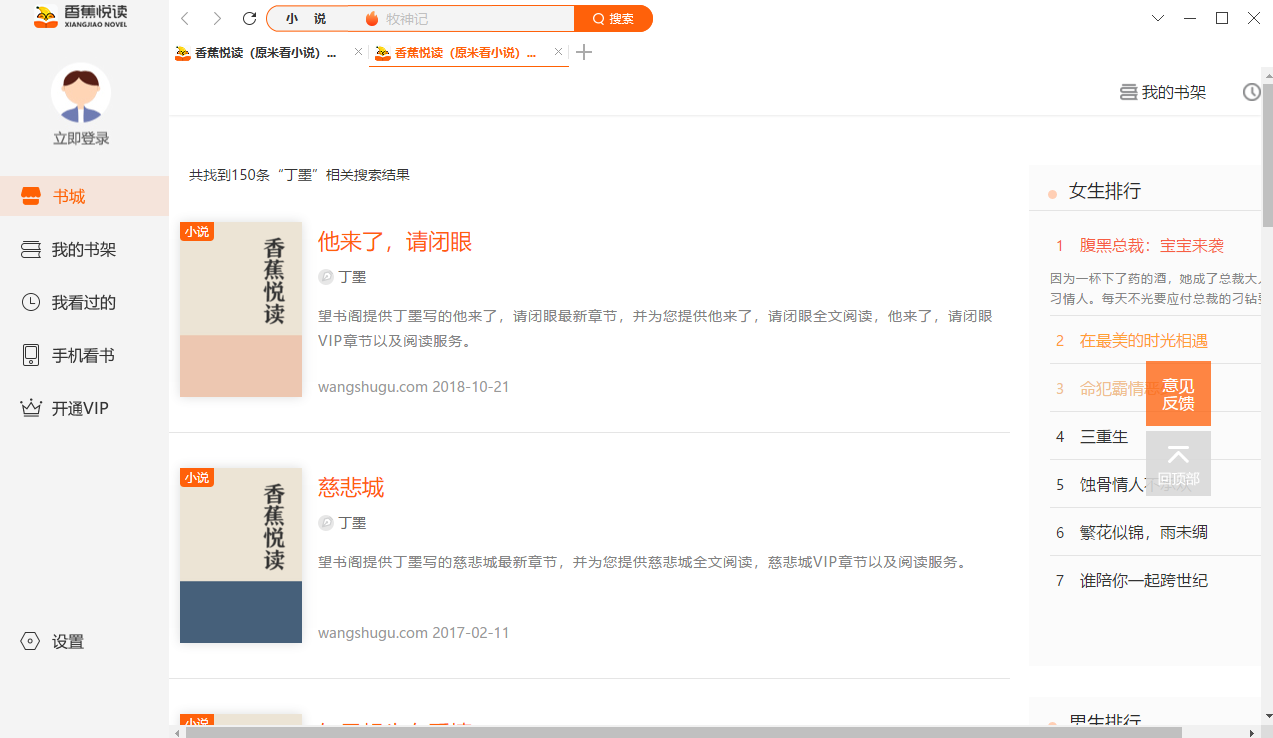Click the user avatar picture
Screen dimensions: 1273x738
tap(81, 94)
